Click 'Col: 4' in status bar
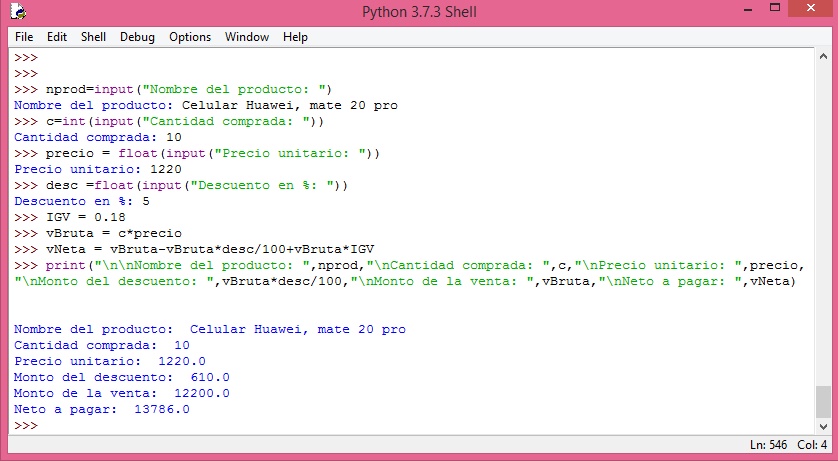This screenshot has width=838, height=461. click(x=812, y=445)
